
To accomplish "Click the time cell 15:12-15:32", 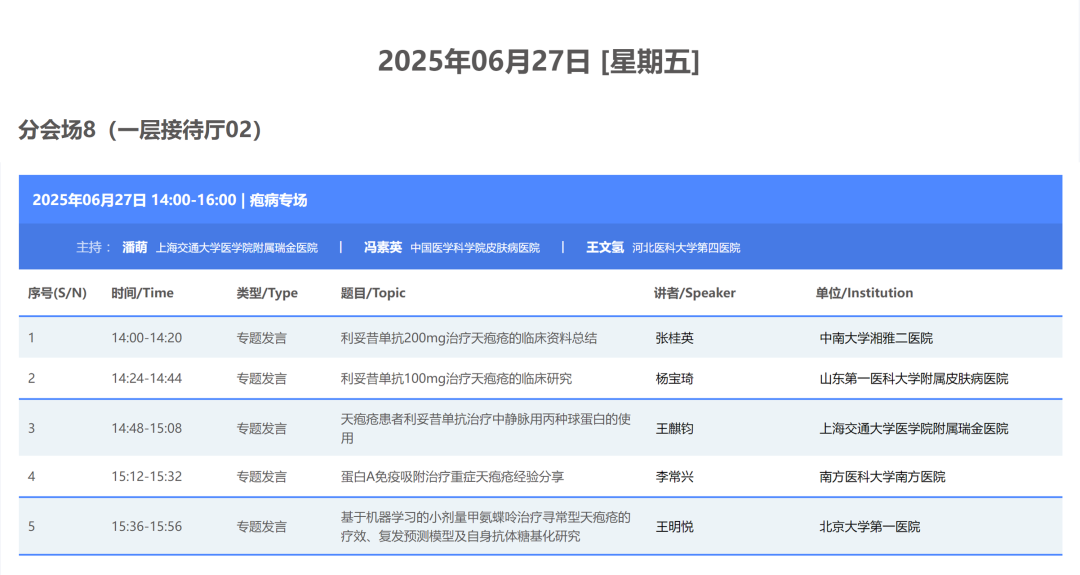I will click(147, 477).
